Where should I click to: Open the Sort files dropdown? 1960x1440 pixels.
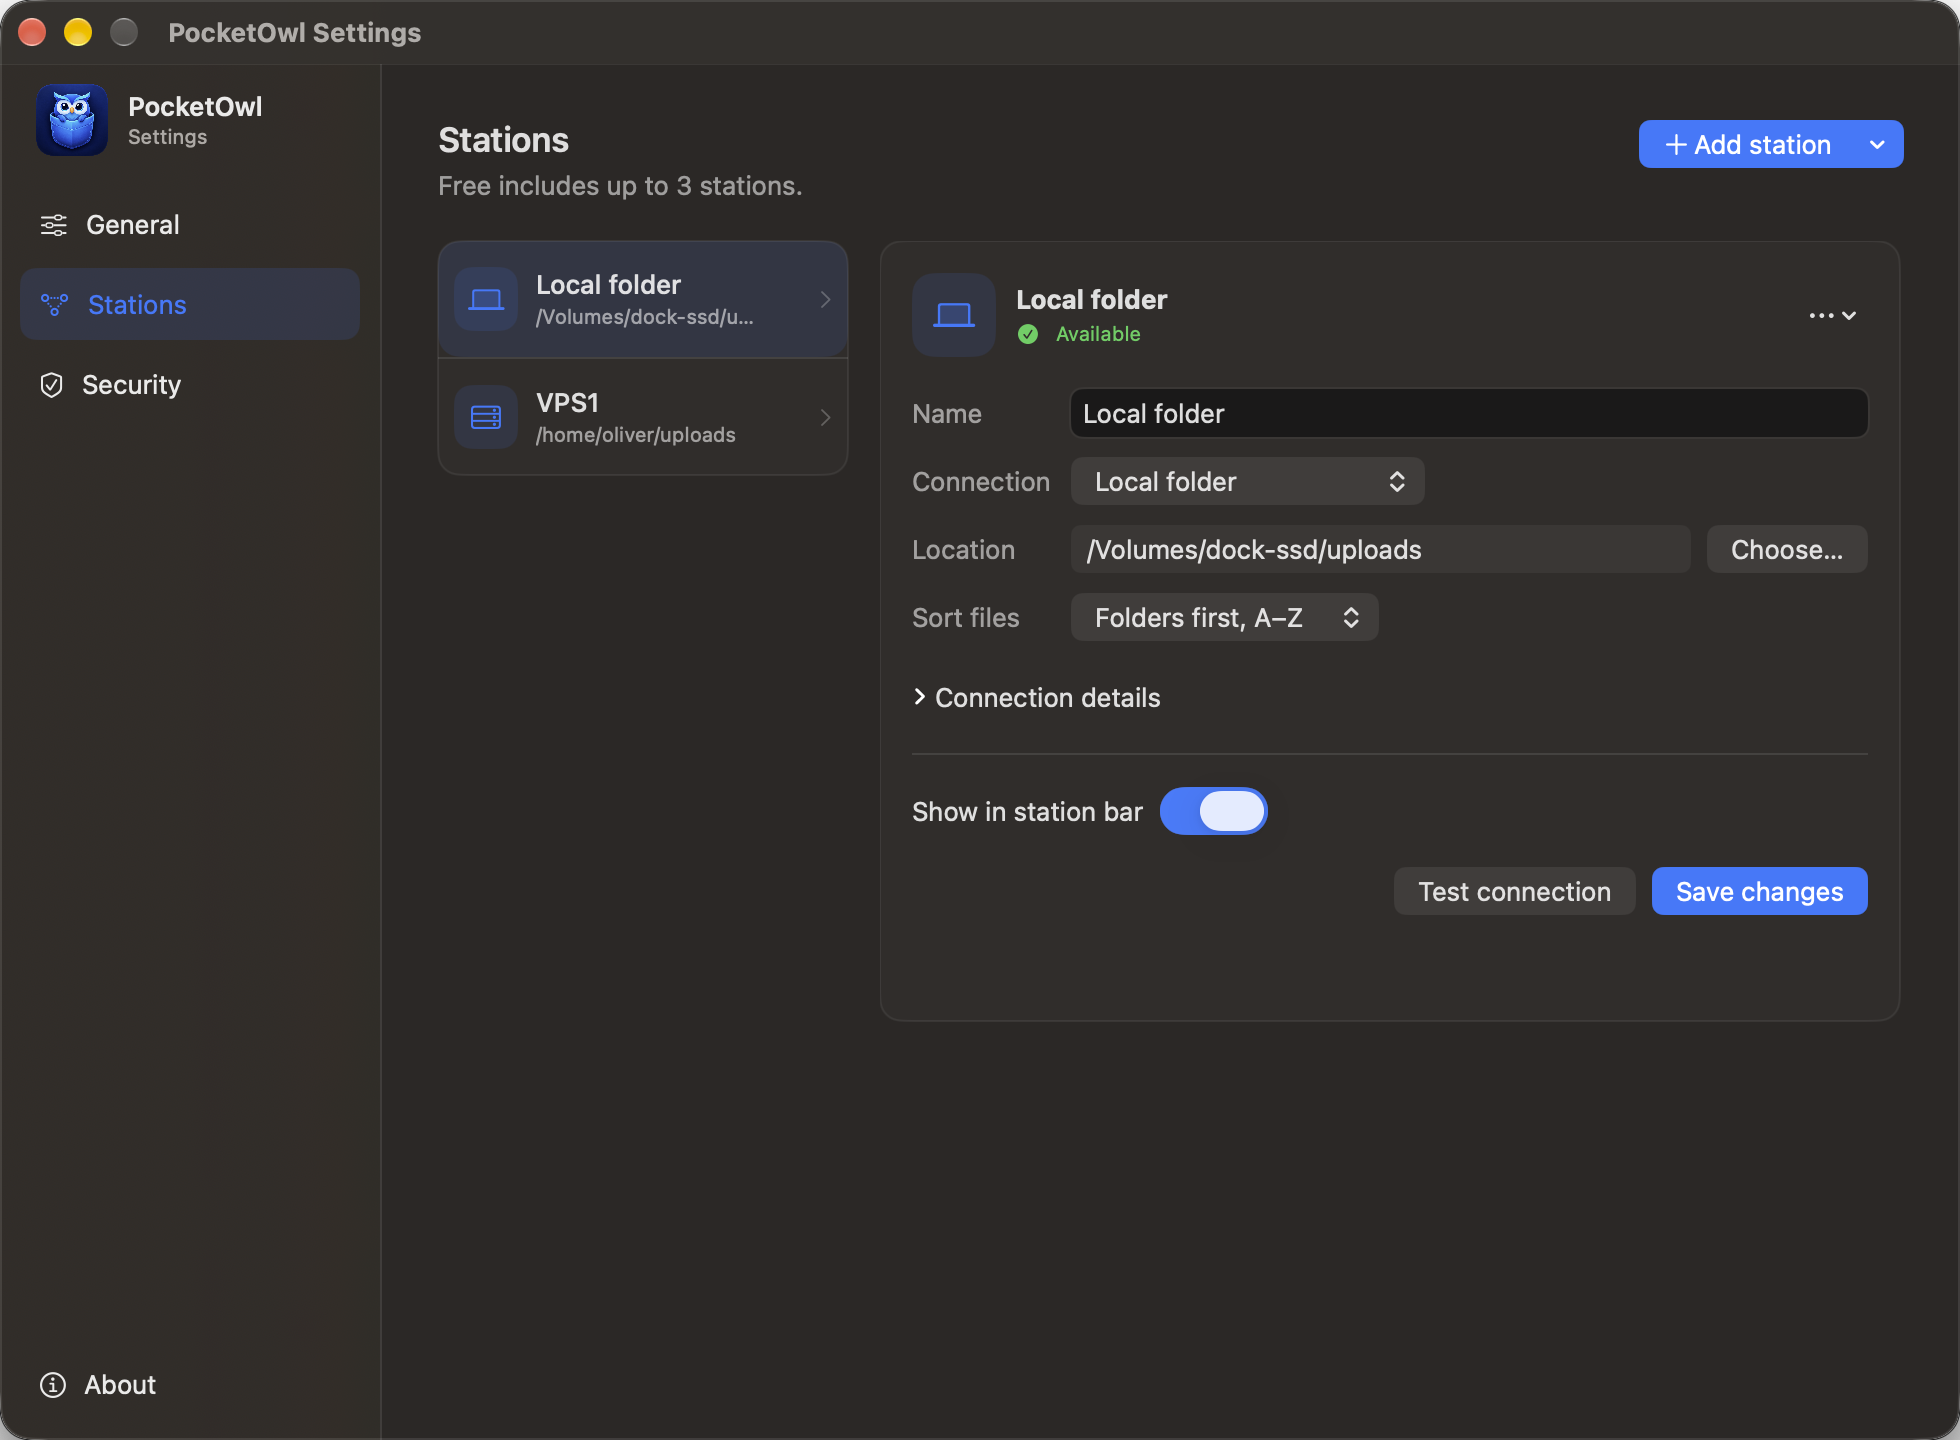click(1224, 618)
